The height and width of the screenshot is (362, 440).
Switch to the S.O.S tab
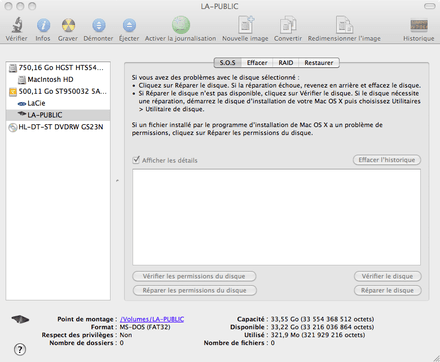227,63
